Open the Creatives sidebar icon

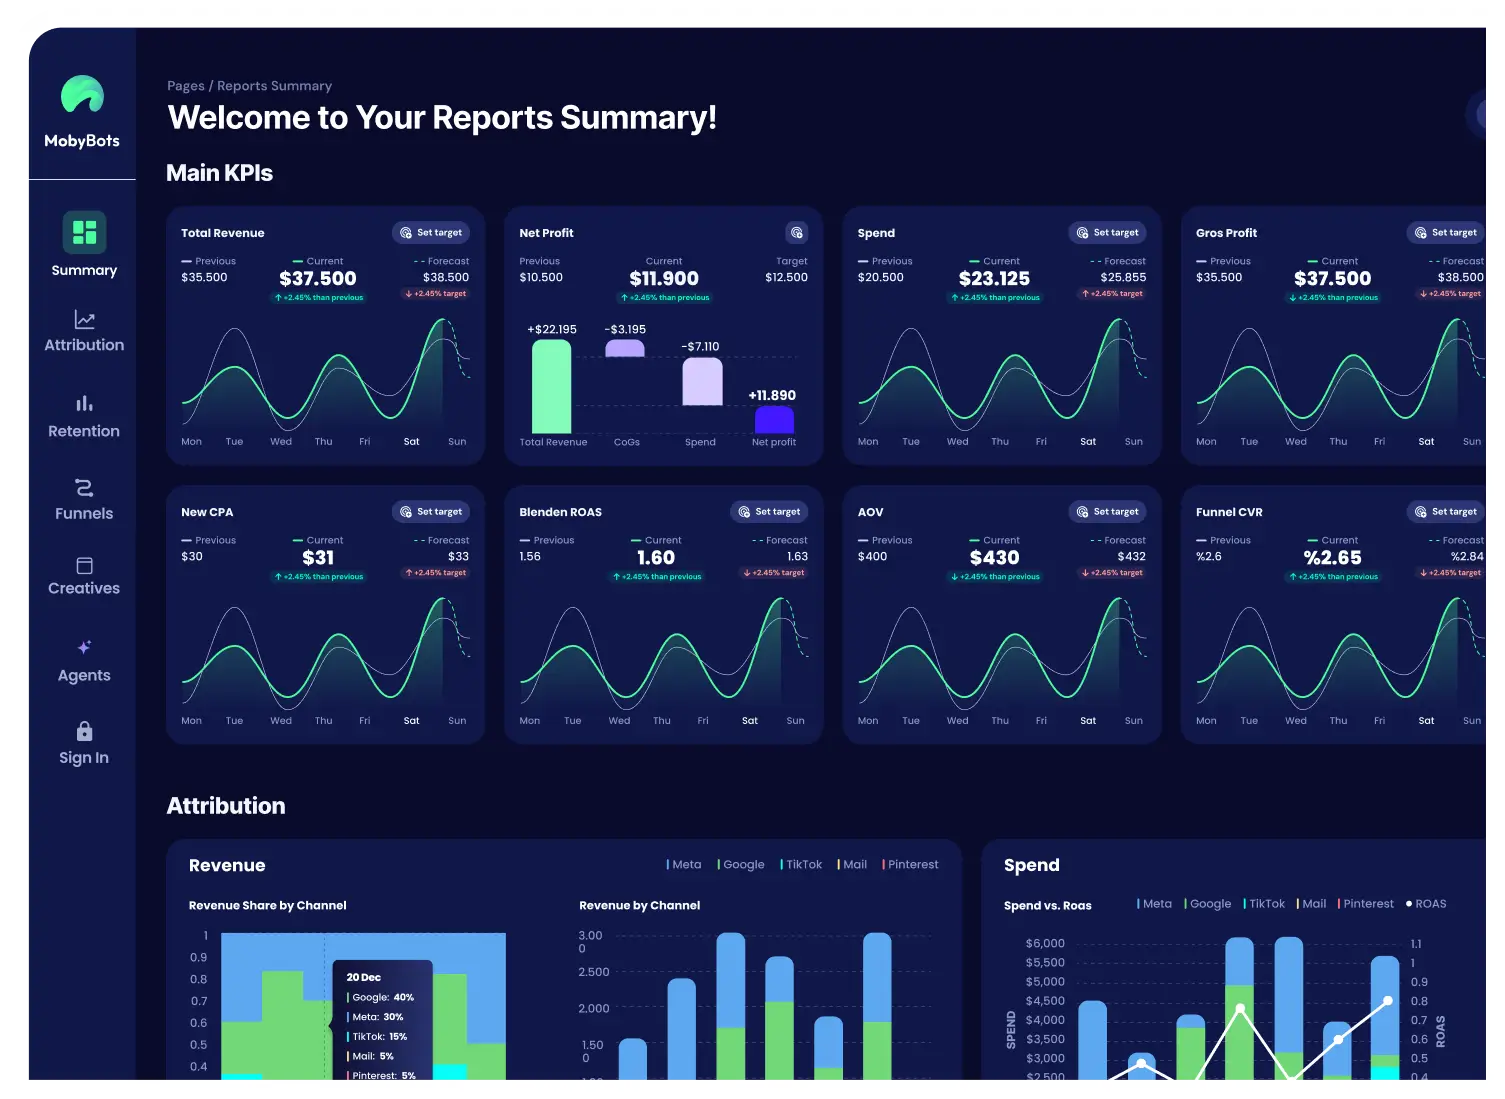pyautogui.click(x=84, y=566)
